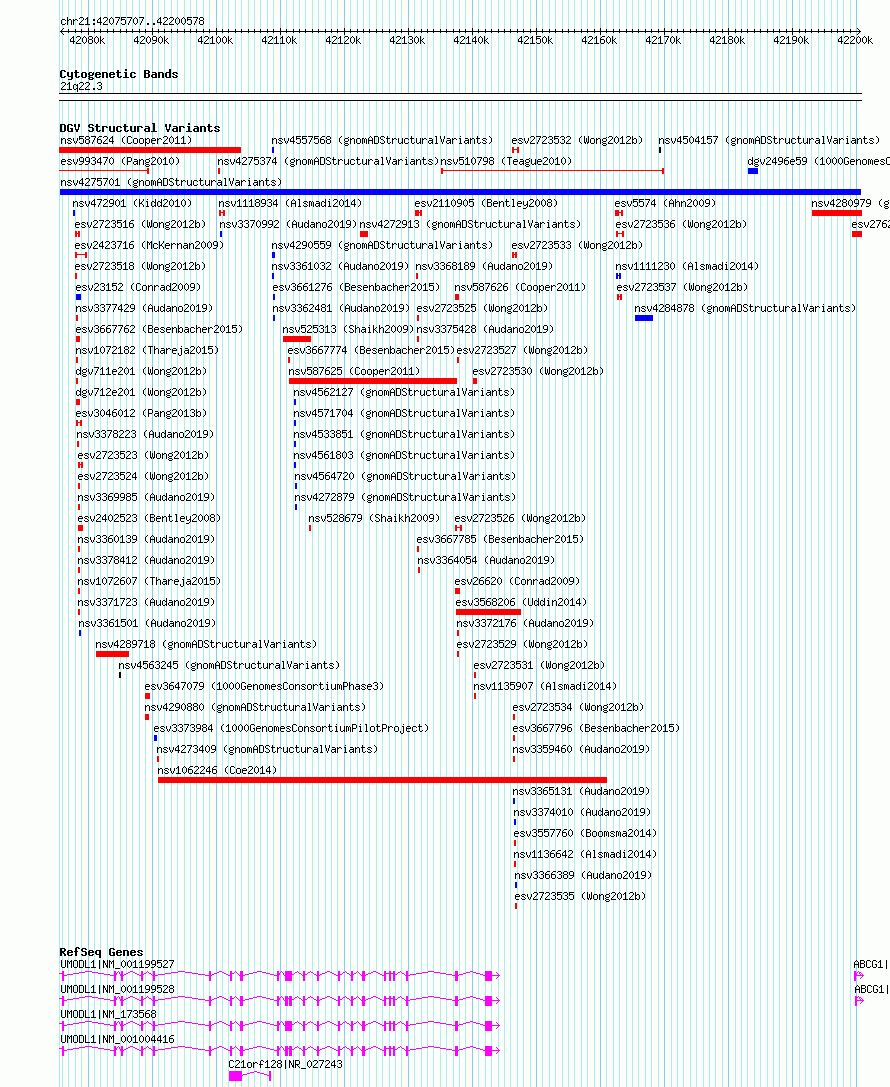Open esv2423716 (McKernan2009) label

point(149,245)
